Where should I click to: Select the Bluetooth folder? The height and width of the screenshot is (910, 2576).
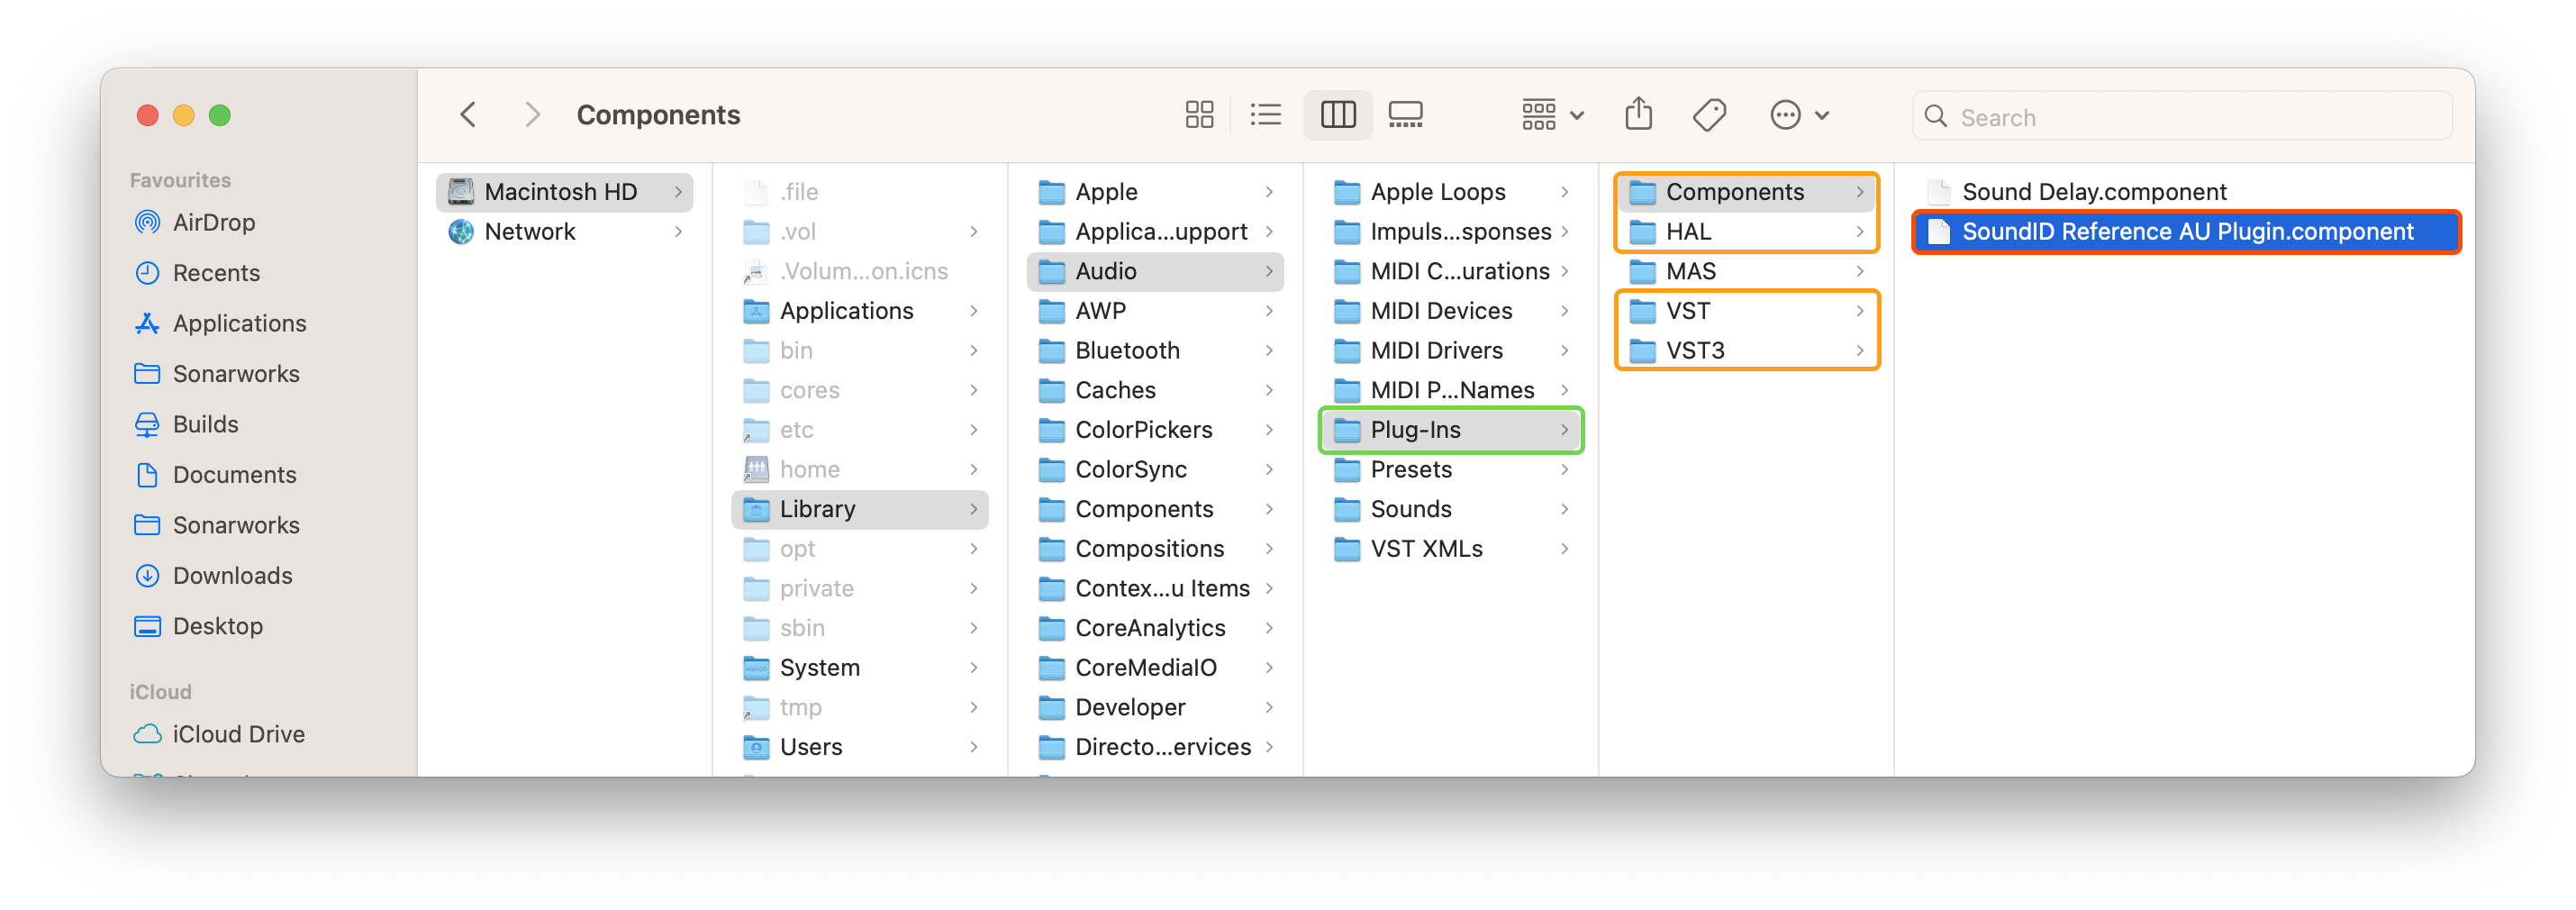coord(1155,350)
